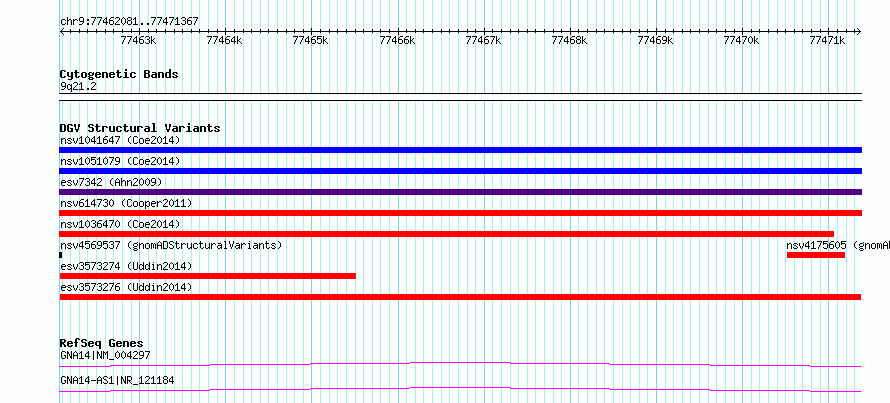The width and height of the screenshot is (890, 403).
Task: Click the short red bar for nsv4175605
Action: tap(816, 255)
